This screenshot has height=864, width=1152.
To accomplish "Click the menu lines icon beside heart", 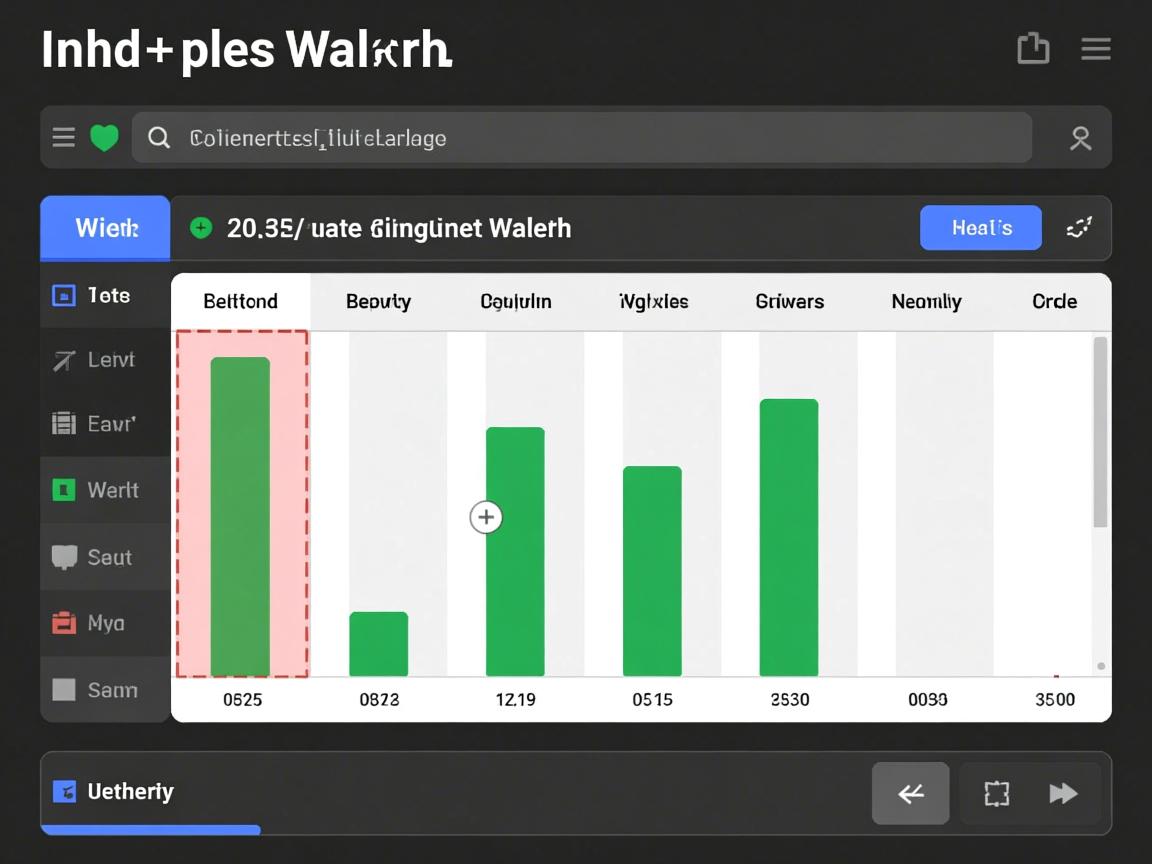I will 64,137.
